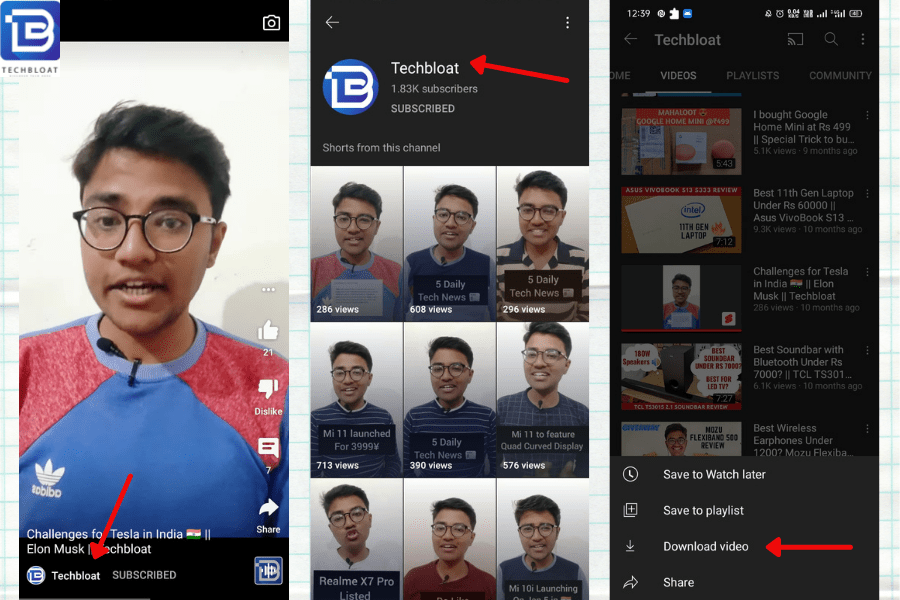Click 'I bought Google Home Mini' video title
Screen dimensions: 900x600
click(x=804, y=127)
